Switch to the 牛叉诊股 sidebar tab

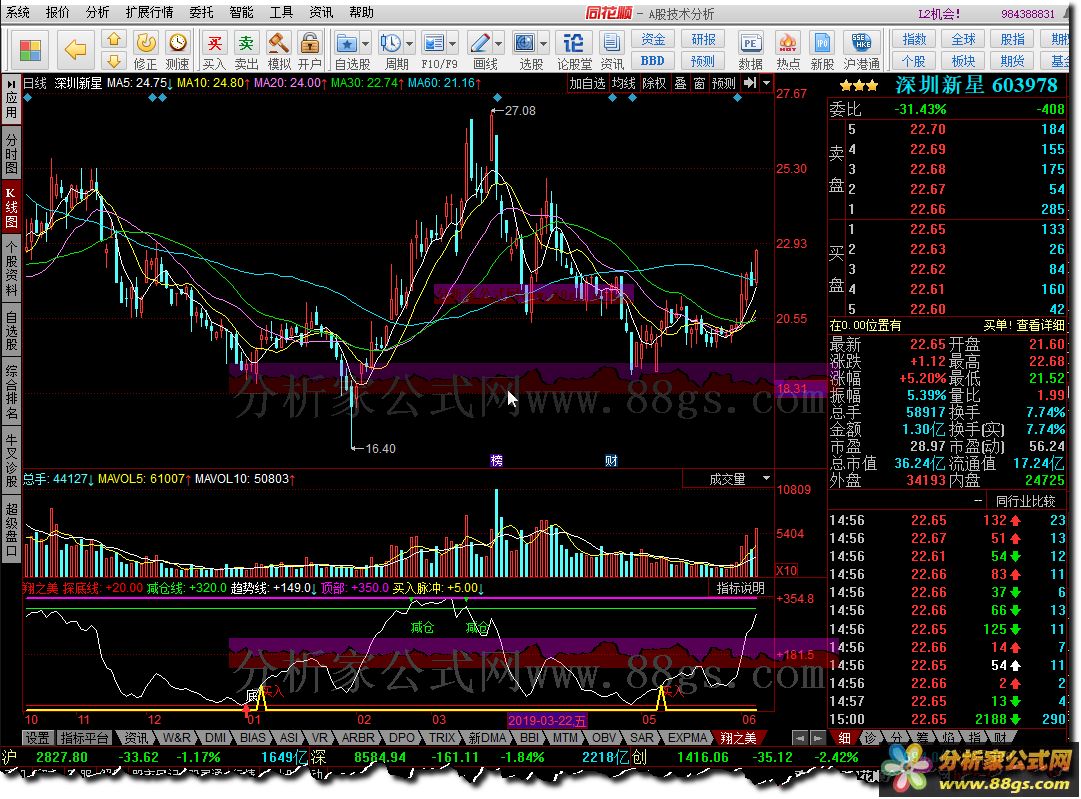[11, 461]
